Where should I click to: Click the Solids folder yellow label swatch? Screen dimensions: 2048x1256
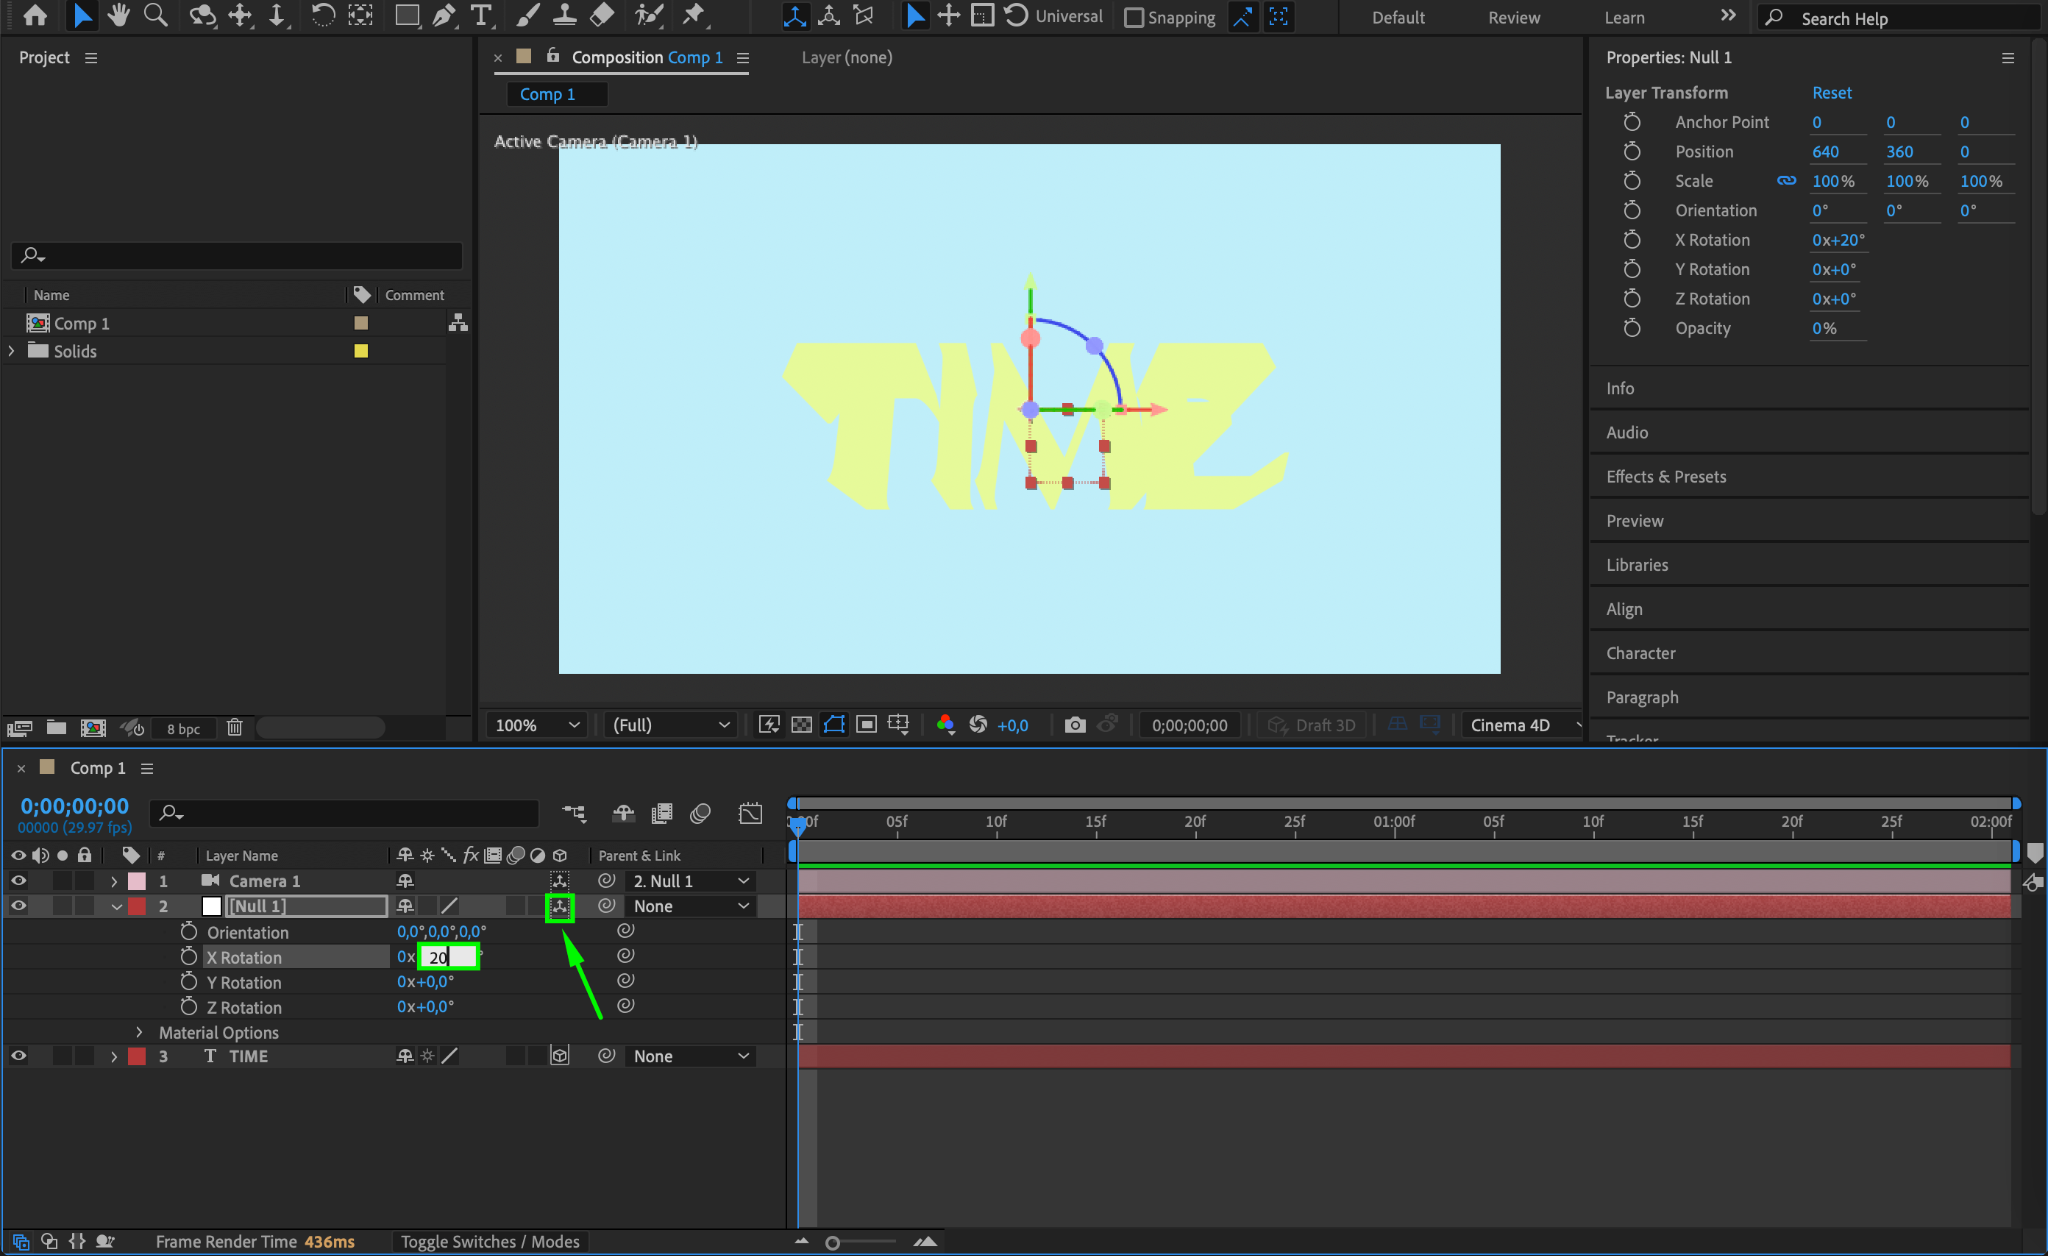361,351
